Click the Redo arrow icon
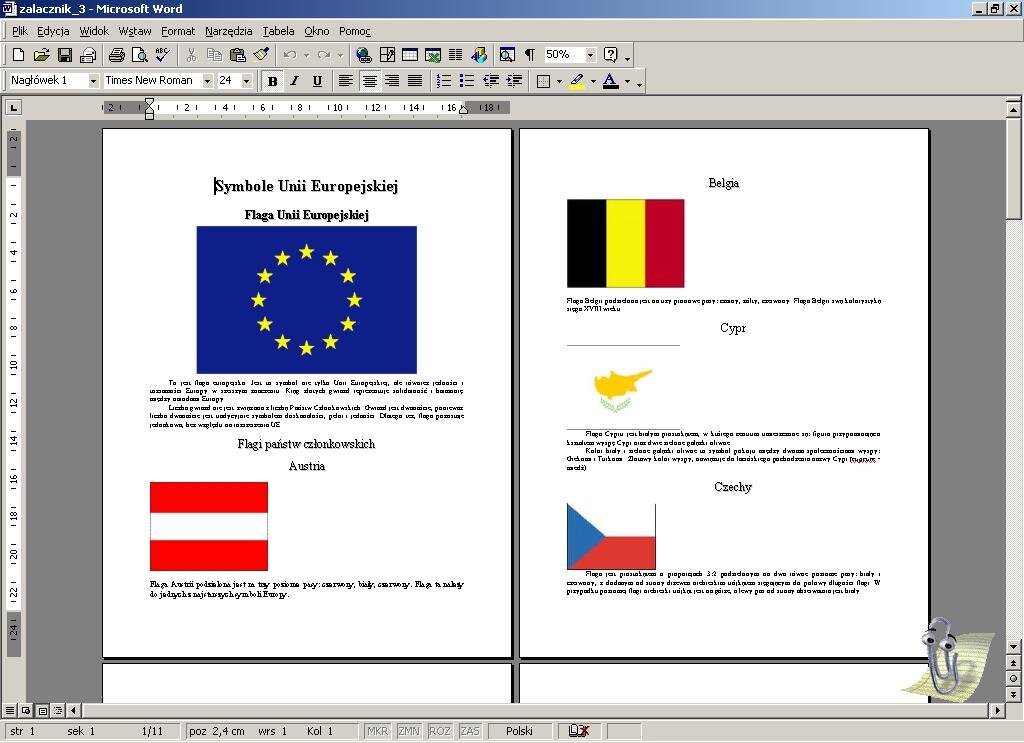Screen dimensions: 1024x743 323,55
